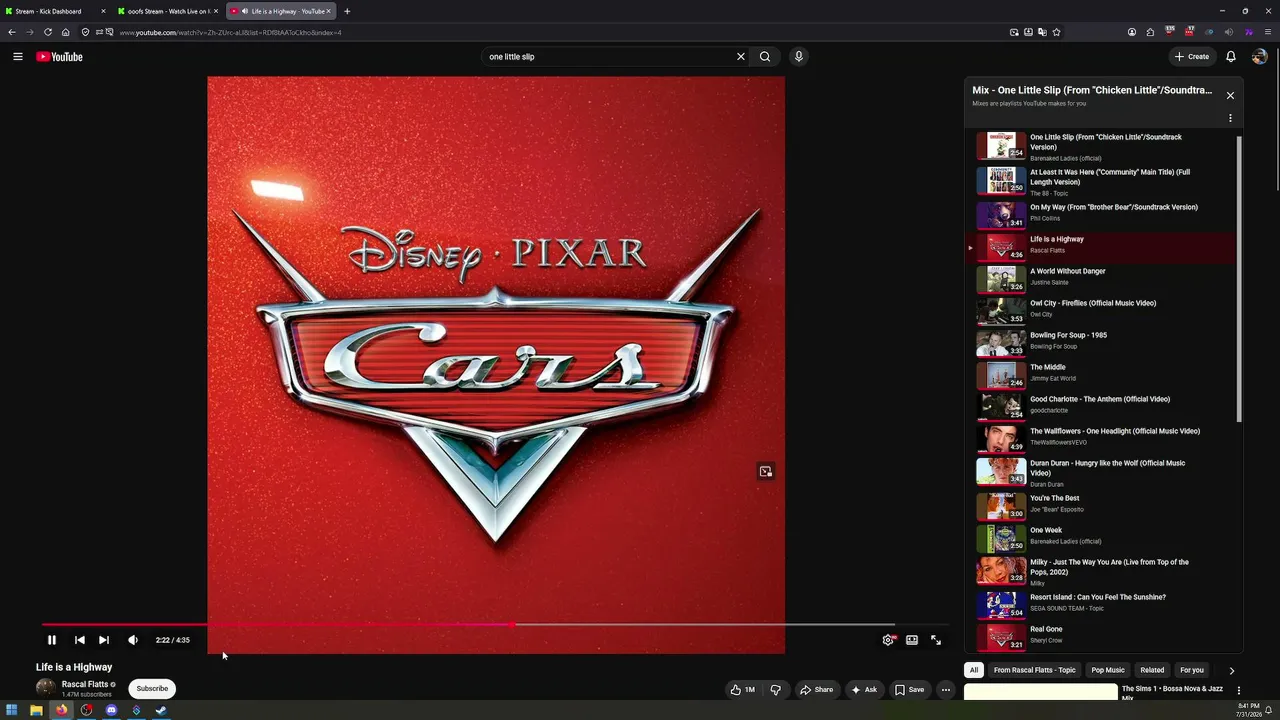Pause the Life is a Highway video
Image resolution: width=1280 pixels, height=720 pixels.
click(52, 640)
